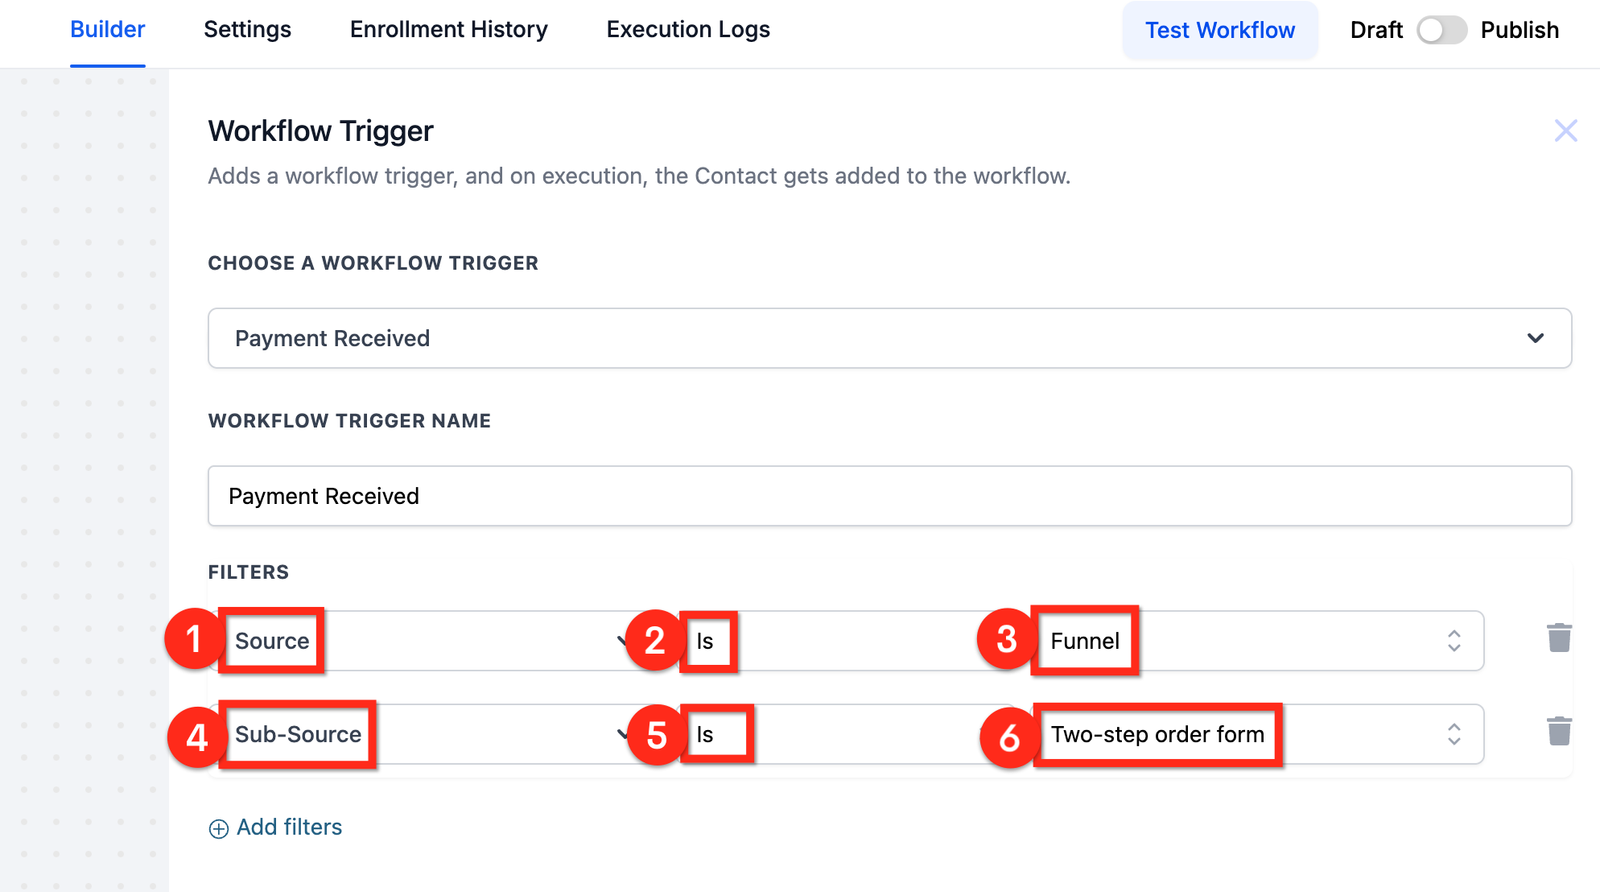Delete the Source filter row trash icon
This screenshot has width=1600, height=892.
(1559, 638)
